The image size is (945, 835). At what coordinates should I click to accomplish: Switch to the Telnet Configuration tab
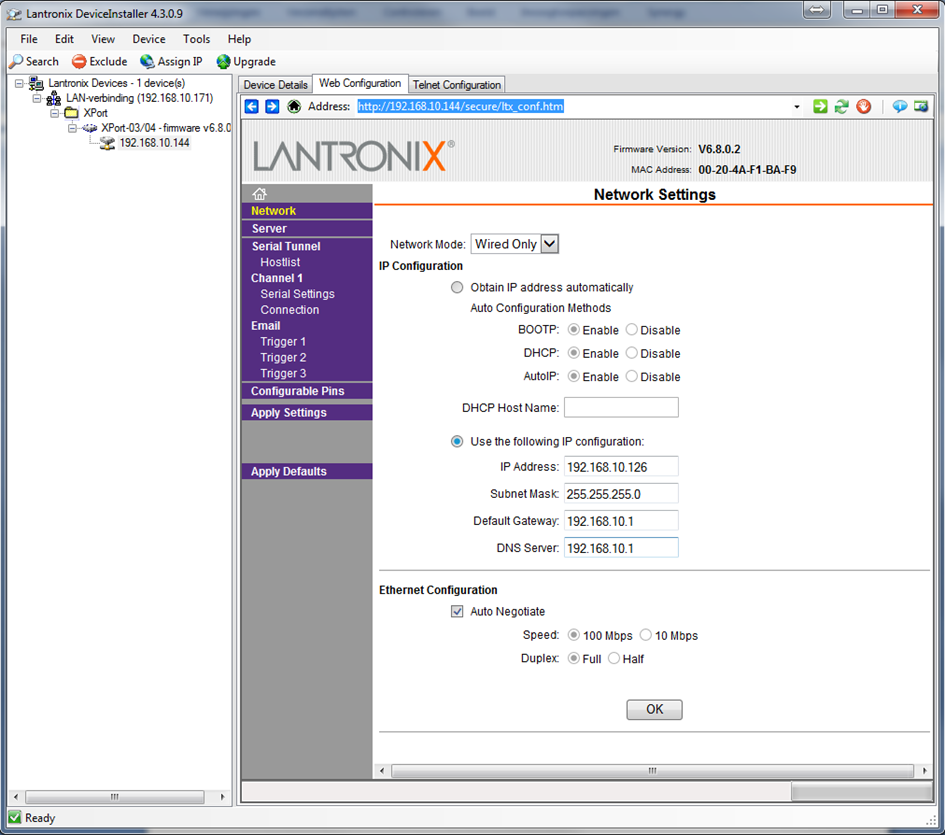coord(457,85)
